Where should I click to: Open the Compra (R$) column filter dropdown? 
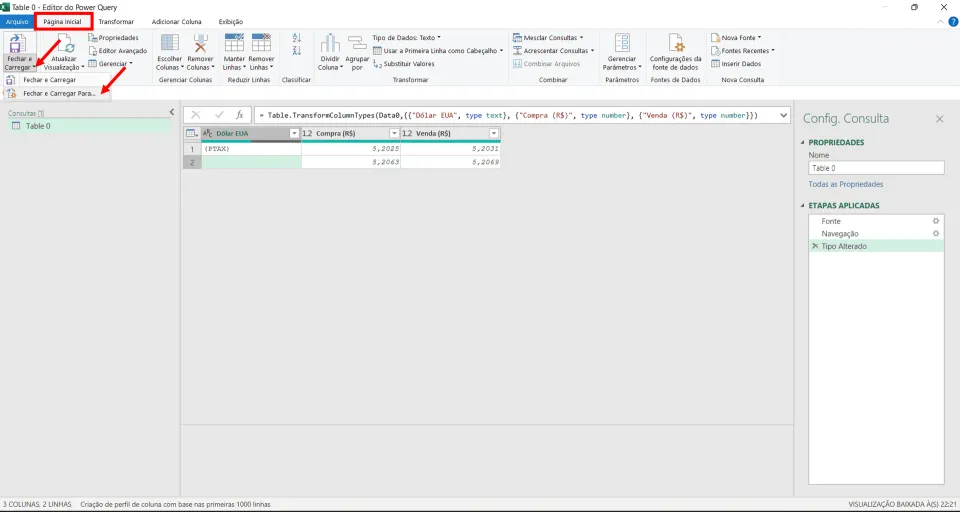click(x=394, y=134)
